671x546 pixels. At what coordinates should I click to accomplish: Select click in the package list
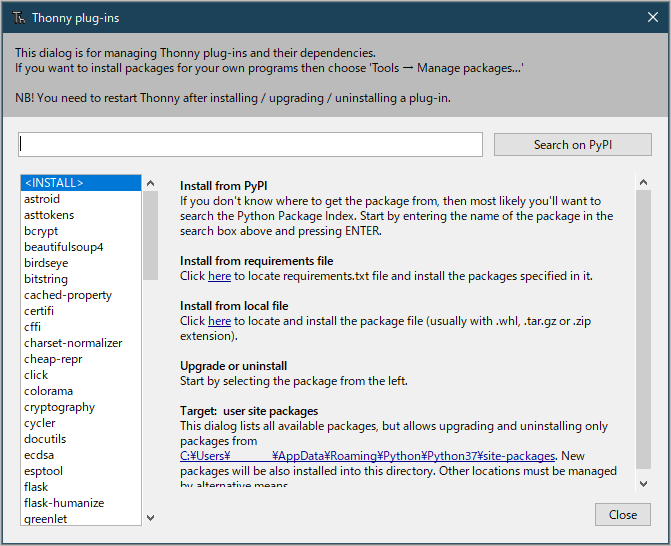[80, 375]
